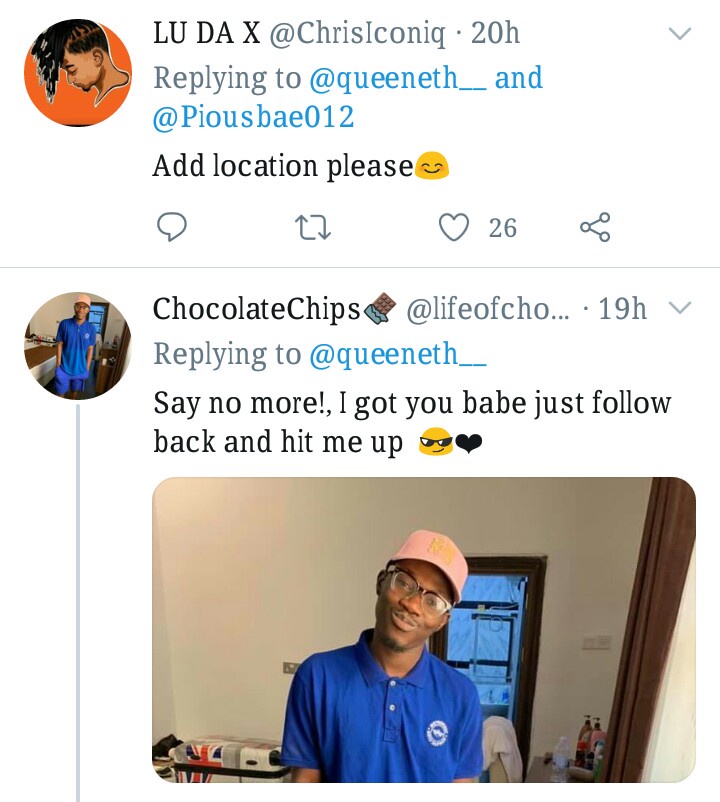Image resolution: width=720 pixels, height=802 pixels.
Task: Open the 'Say no more!' tweet text
Action: pos(411,421)
